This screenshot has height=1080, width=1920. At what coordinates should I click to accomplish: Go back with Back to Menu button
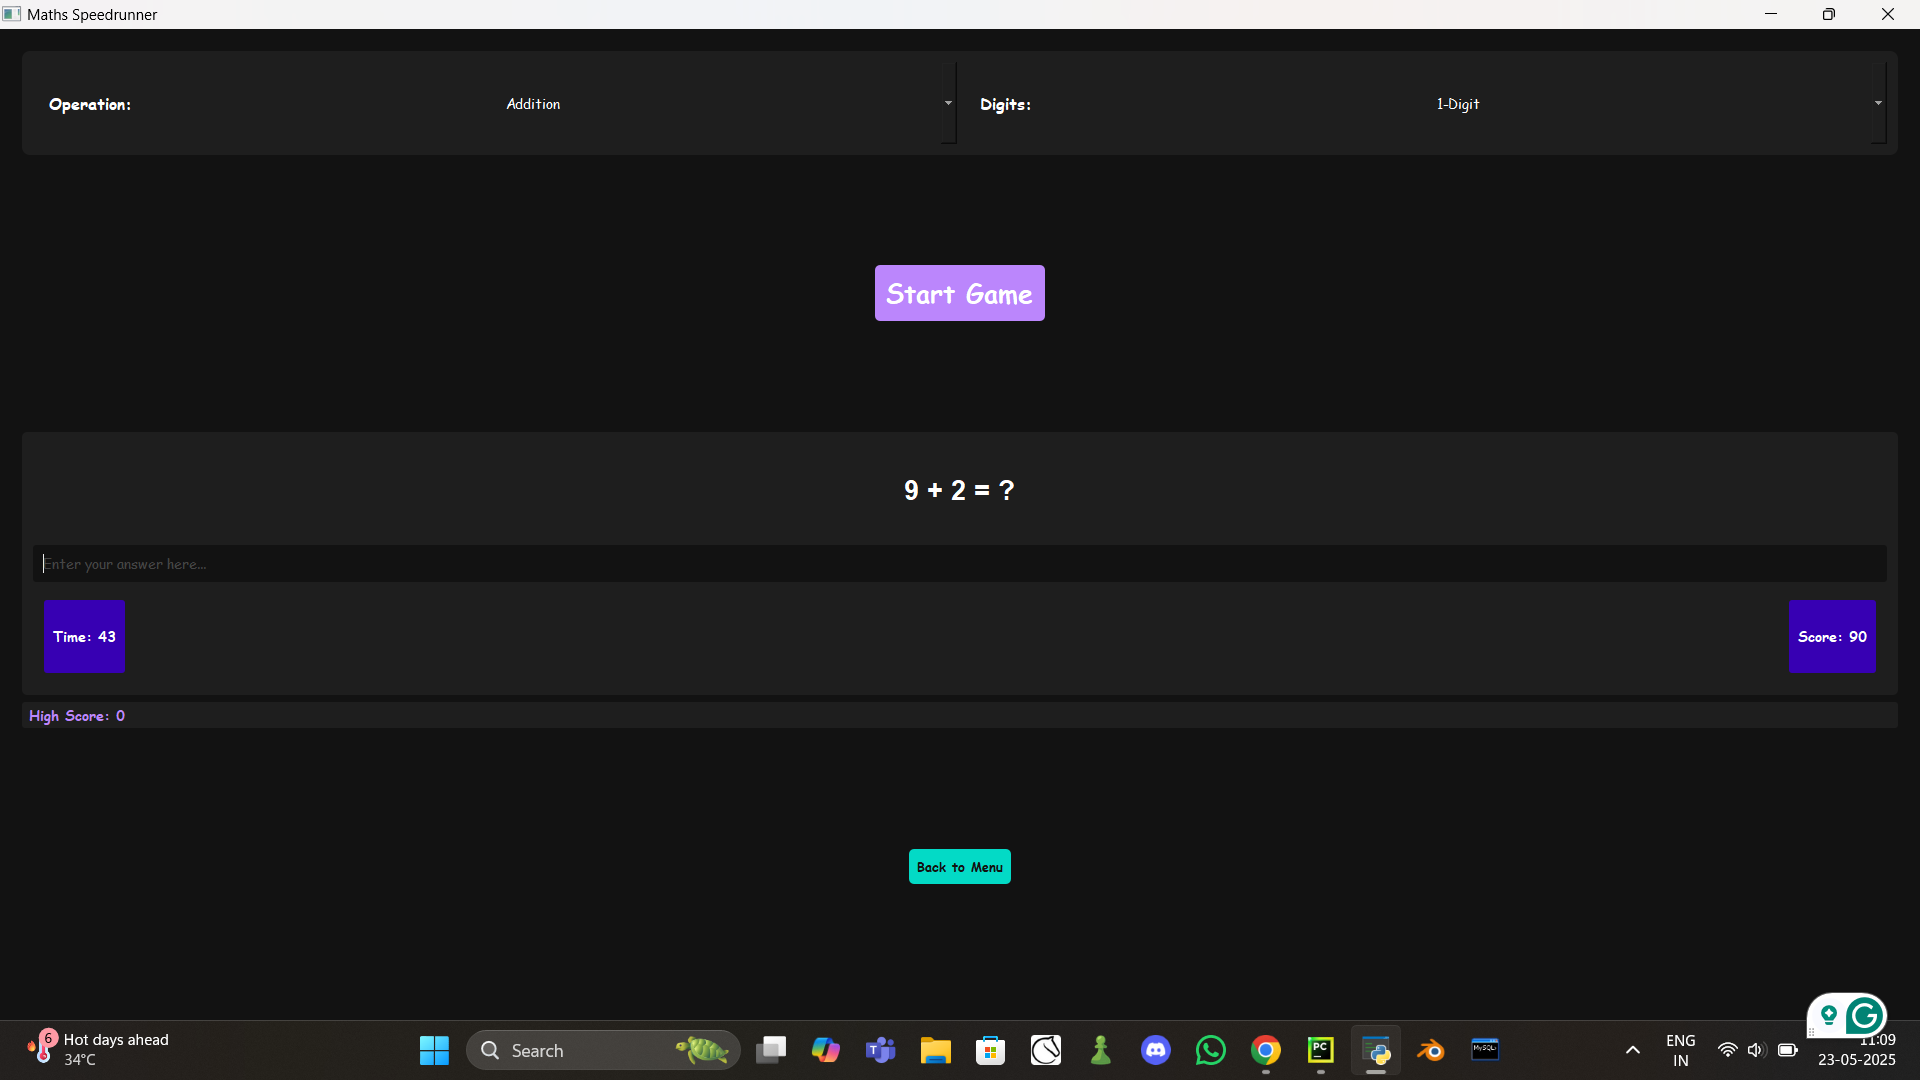pyautogui.click(x=959, y=867)
